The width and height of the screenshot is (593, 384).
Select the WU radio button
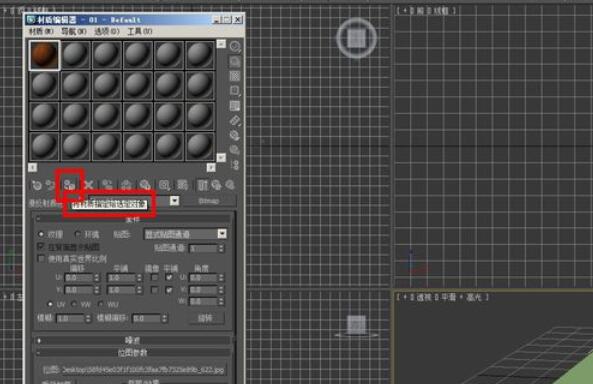[x=100, y=304]
